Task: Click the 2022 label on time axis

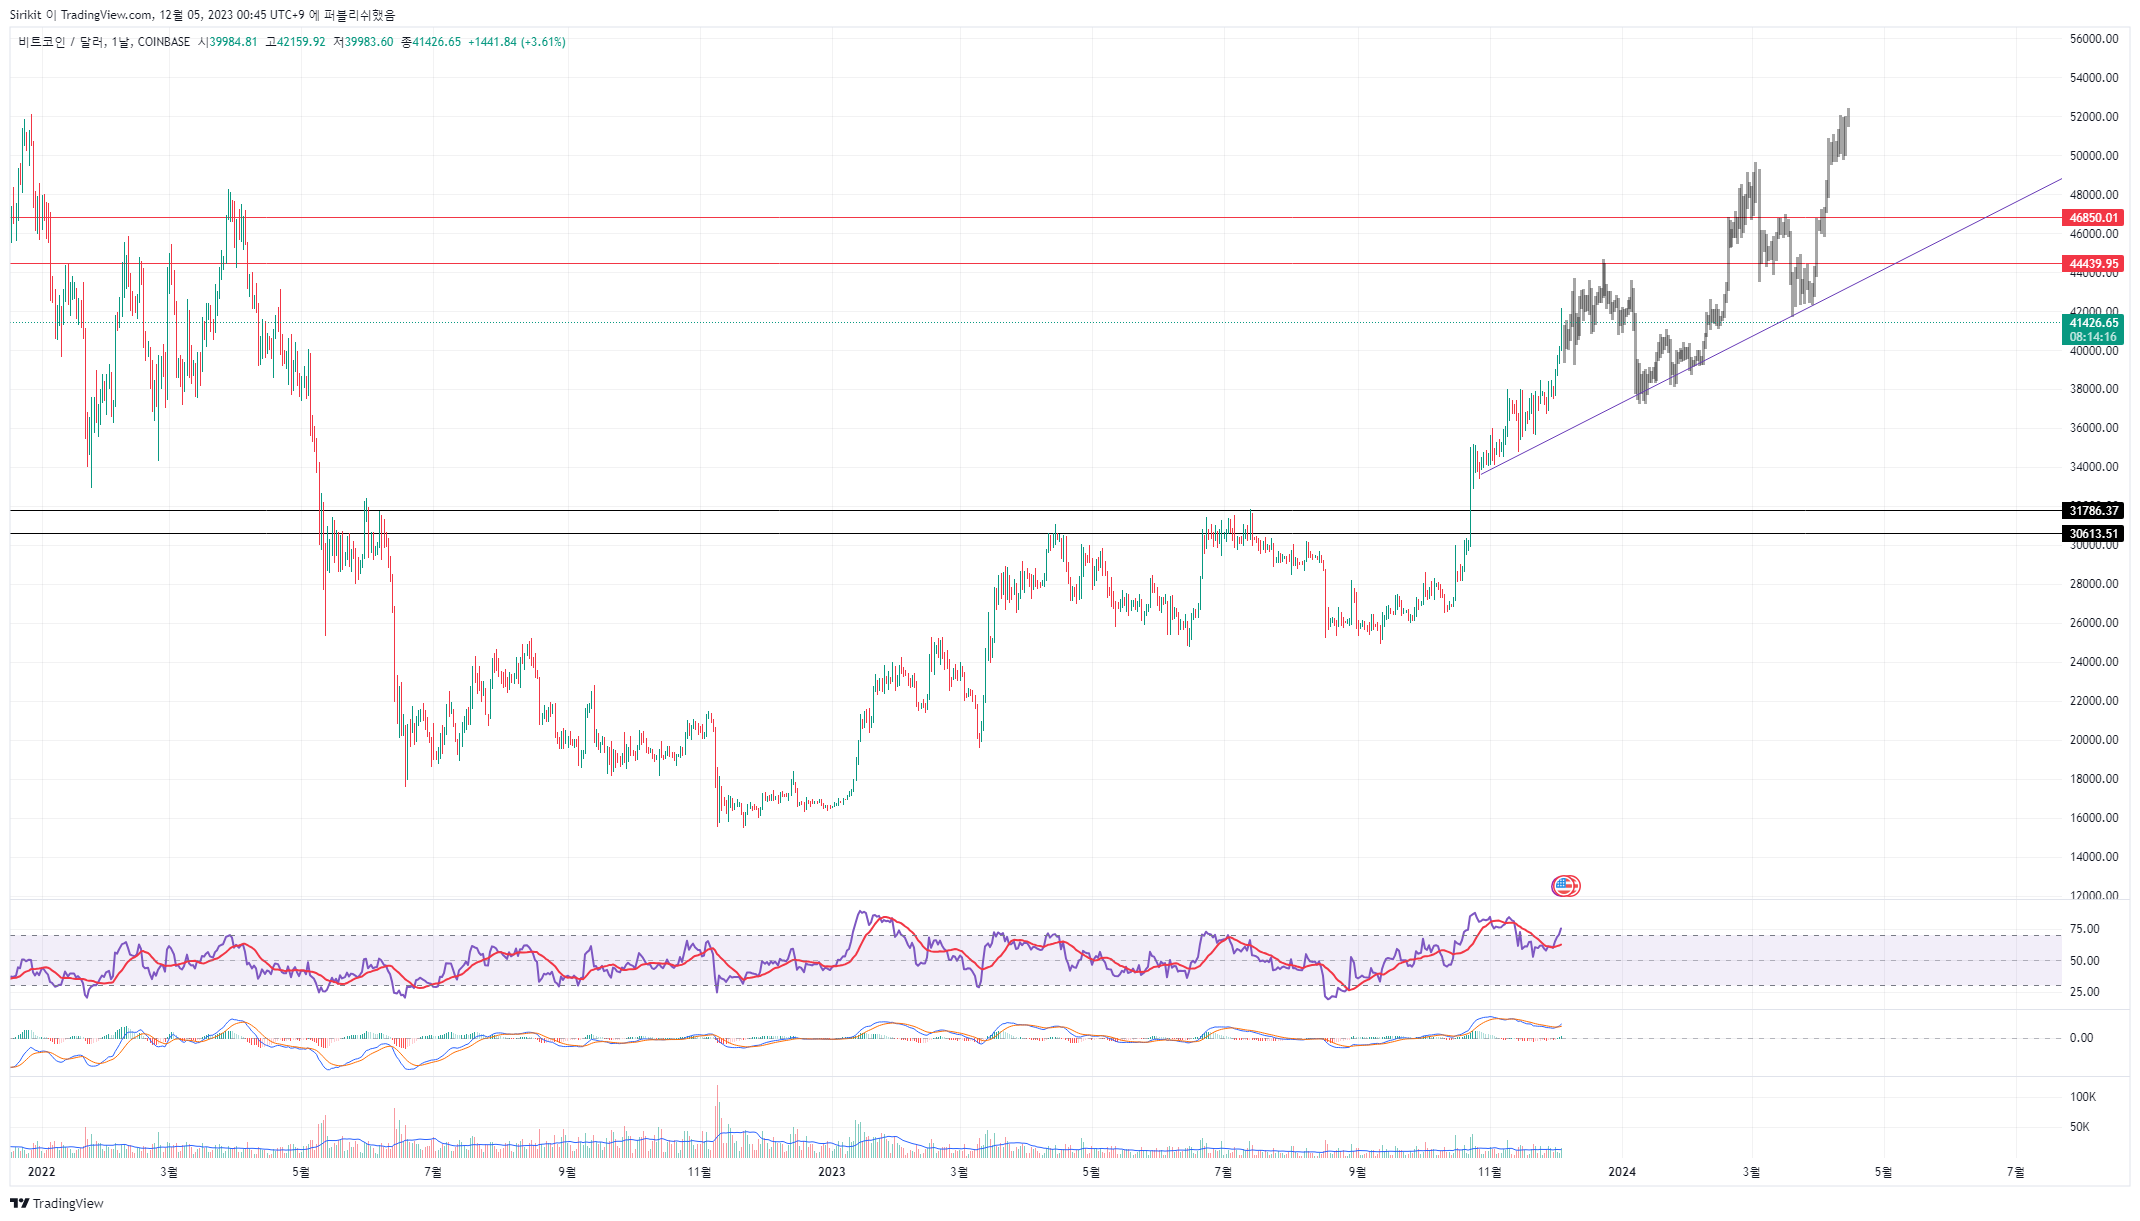Action: click(x=41, y=1172)
